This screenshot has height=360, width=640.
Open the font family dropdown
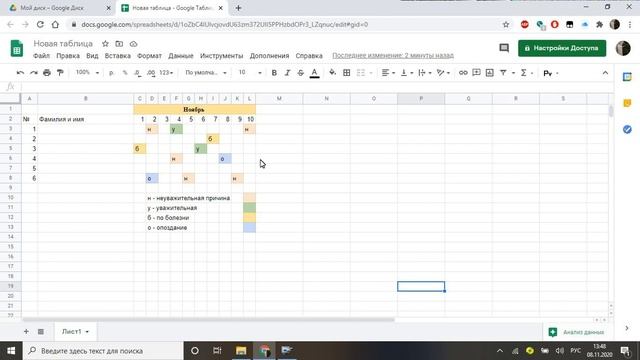pyautogui.click(x=206, y=73)
